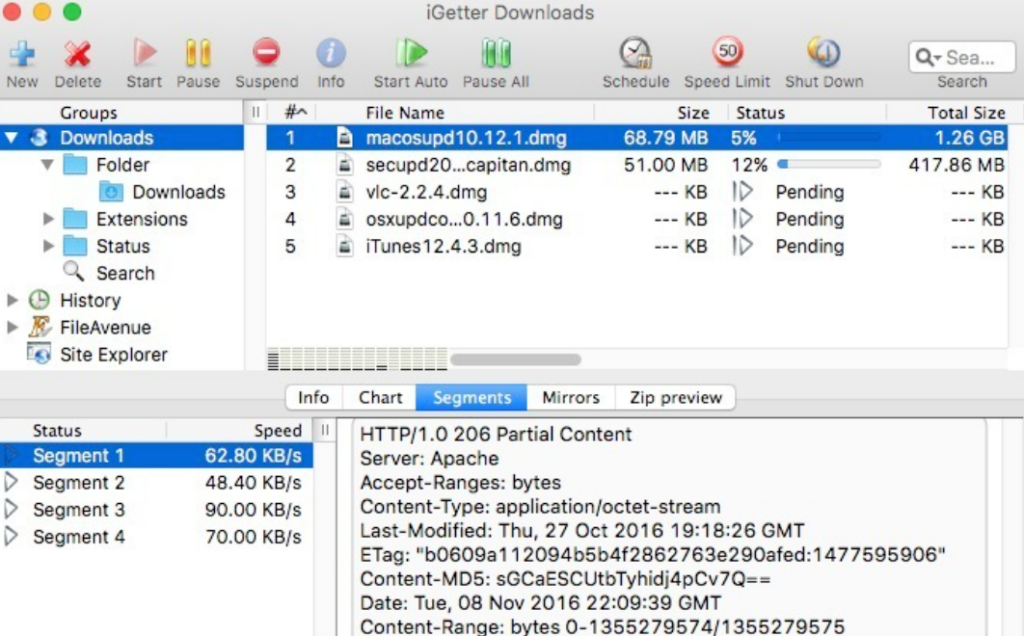Select the Segments tab

(472, 398)
